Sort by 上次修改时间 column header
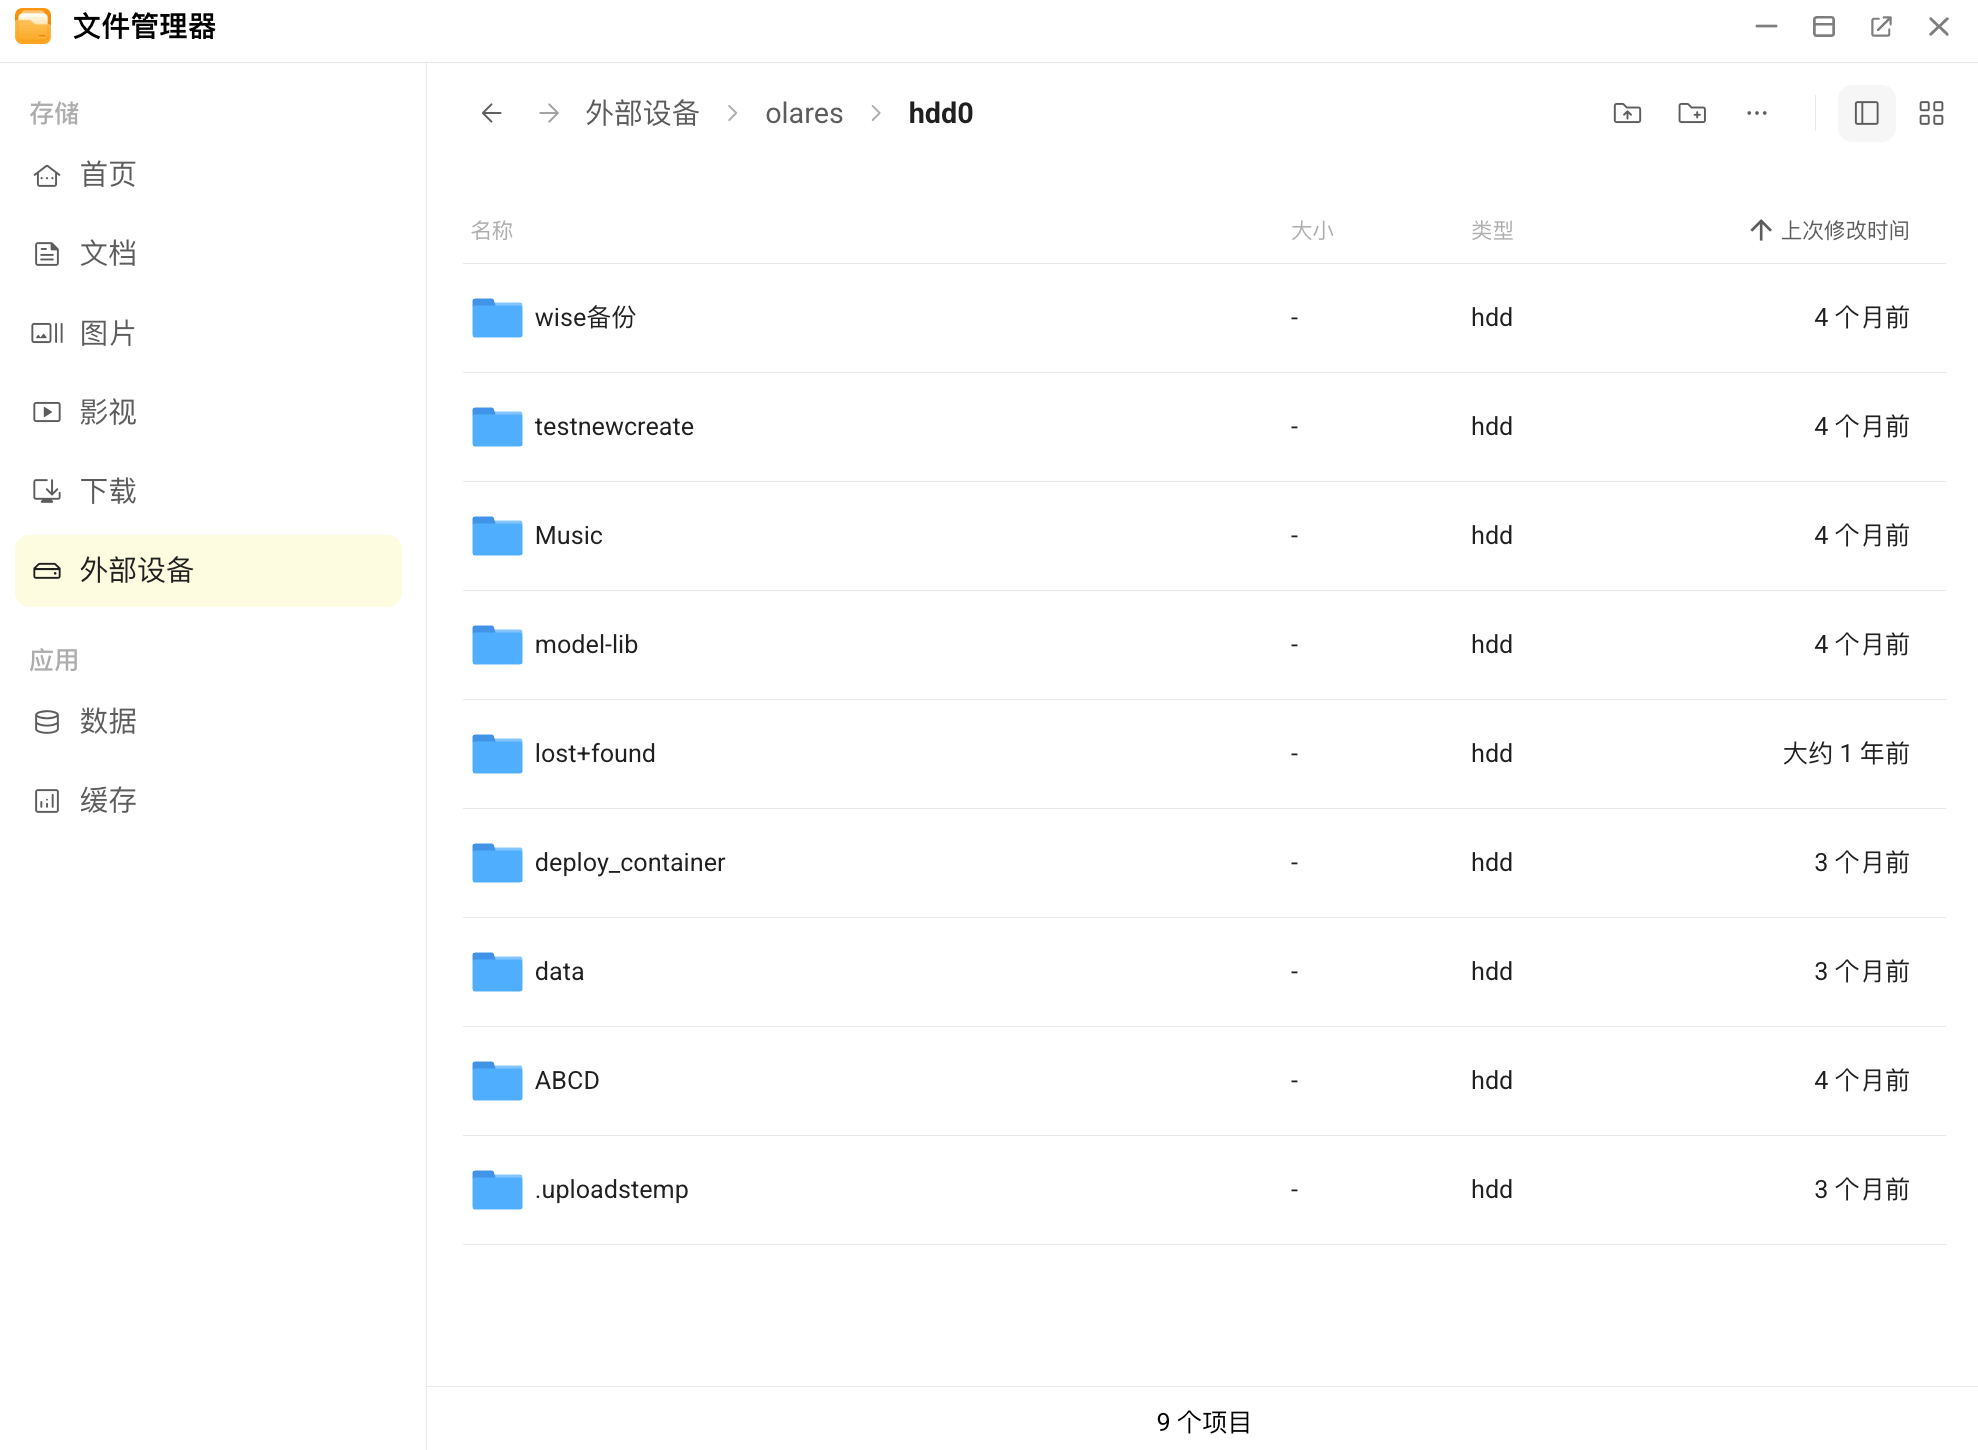1978x1450 pixels. coord(1843,230)
